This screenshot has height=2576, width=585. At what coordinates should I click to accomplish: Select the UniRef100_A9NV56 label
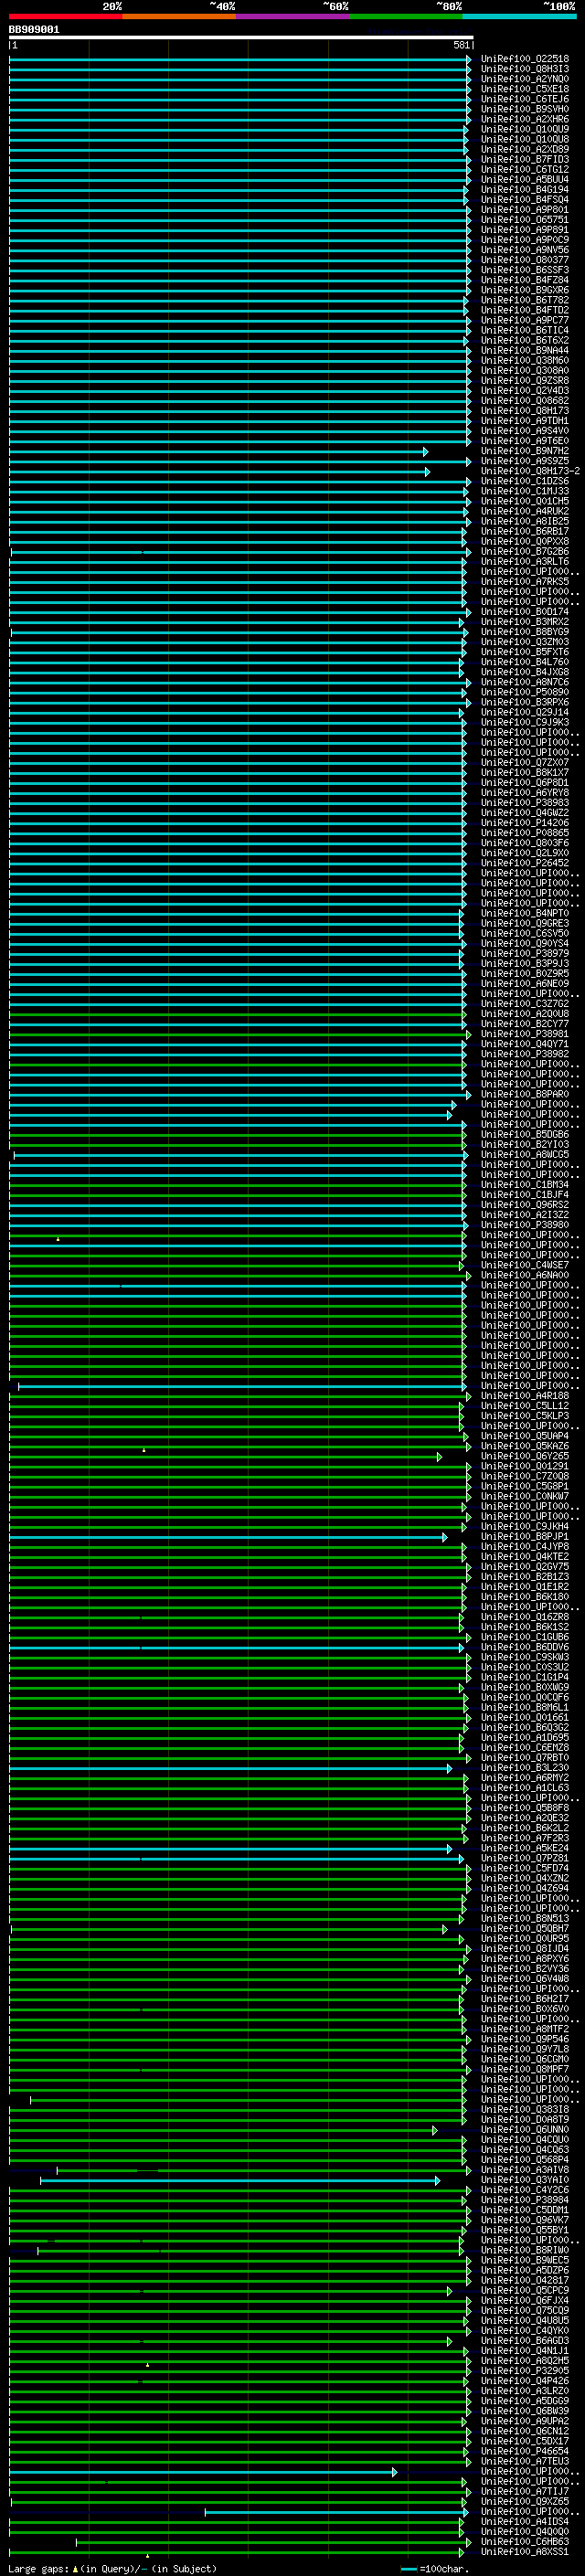525,250
